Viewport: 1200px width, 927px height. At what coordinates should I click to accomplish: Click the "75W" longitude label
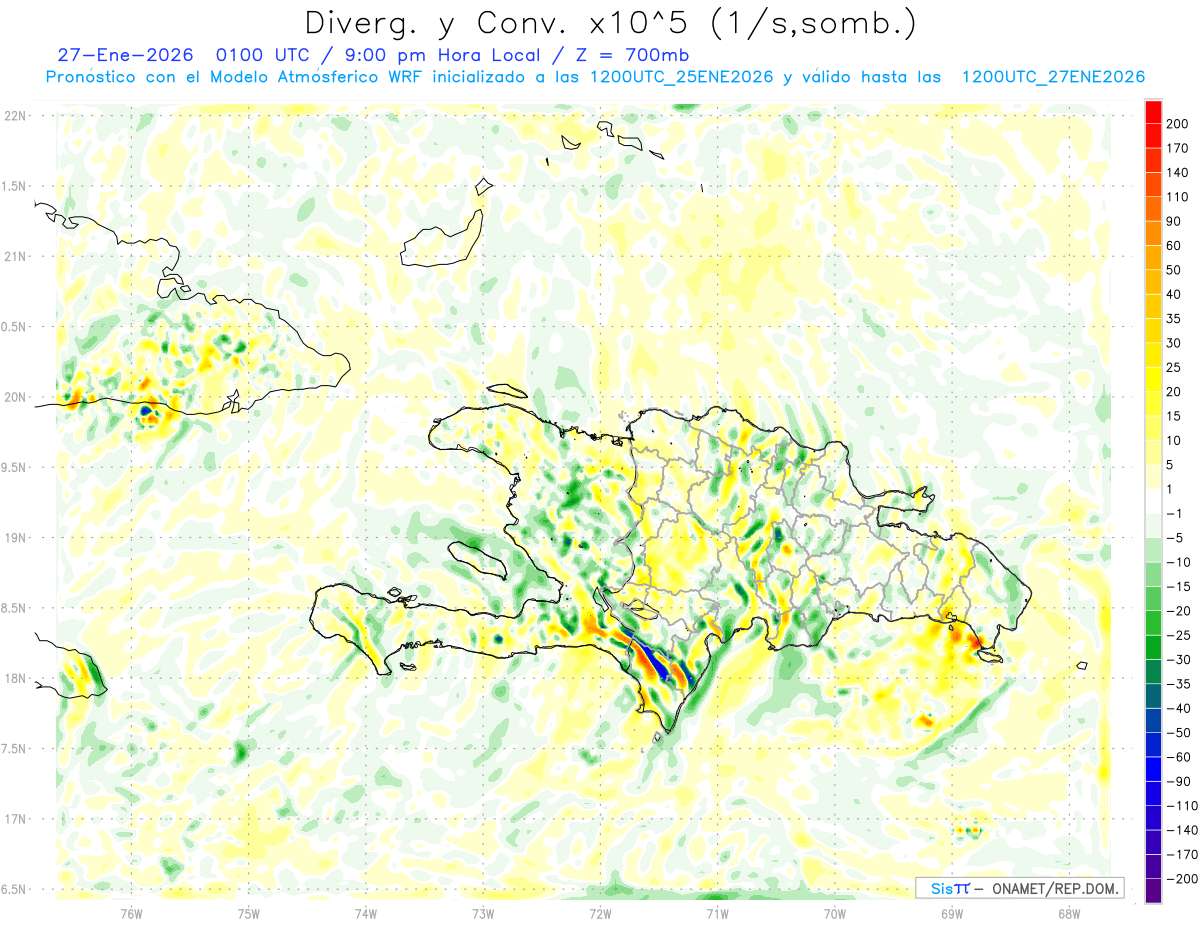(x=248, y=913)
